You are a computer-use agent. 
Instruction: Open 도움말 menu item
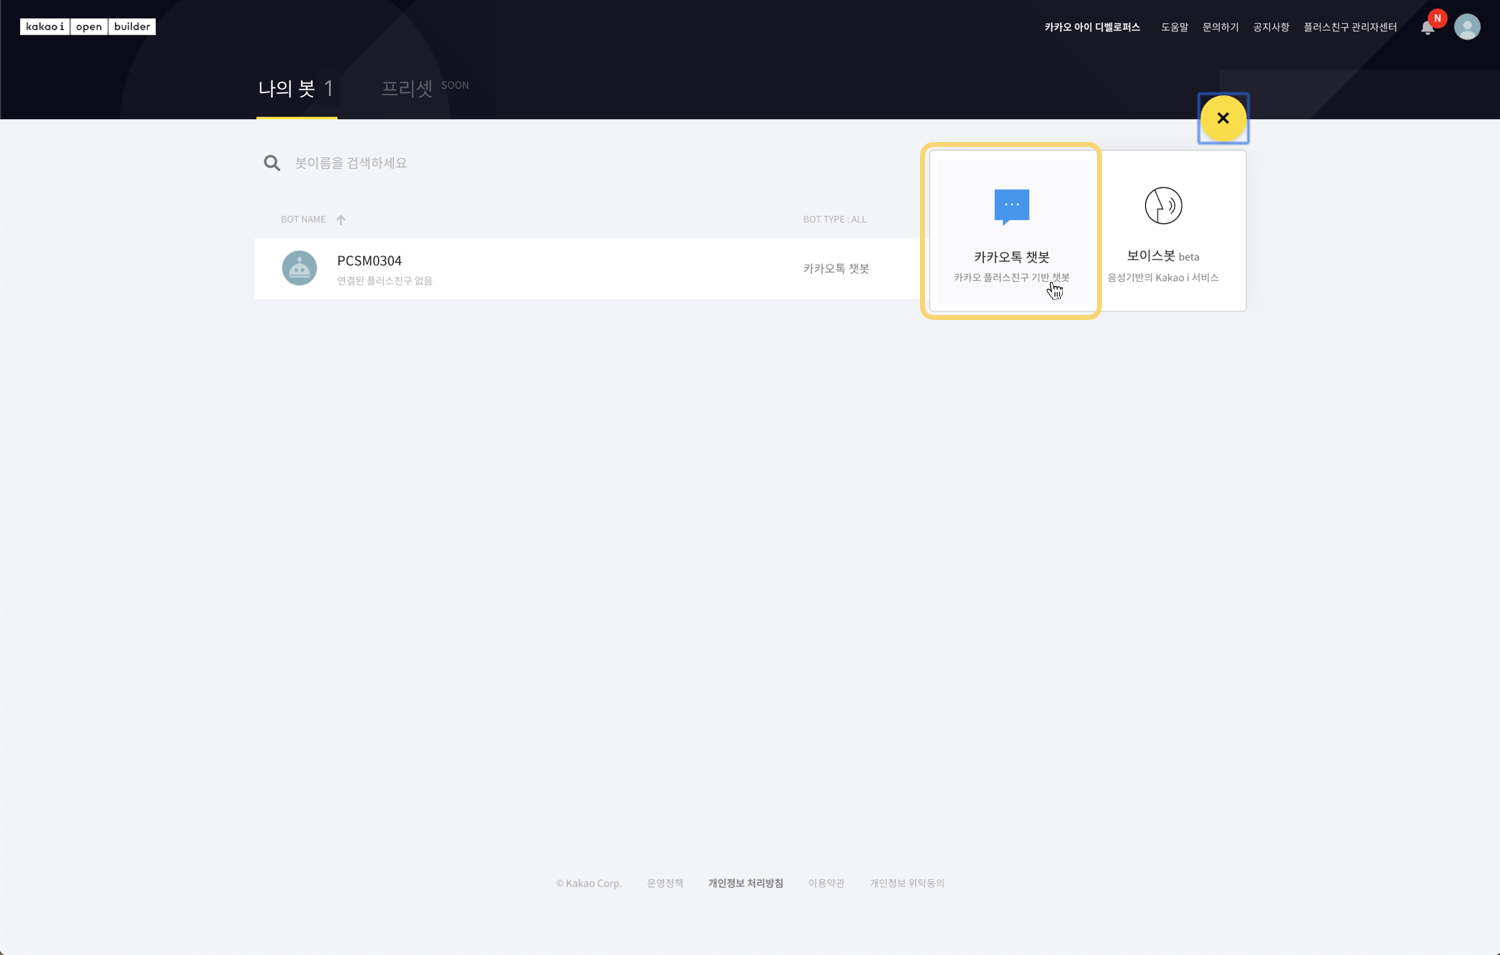tap(1174, 27)
